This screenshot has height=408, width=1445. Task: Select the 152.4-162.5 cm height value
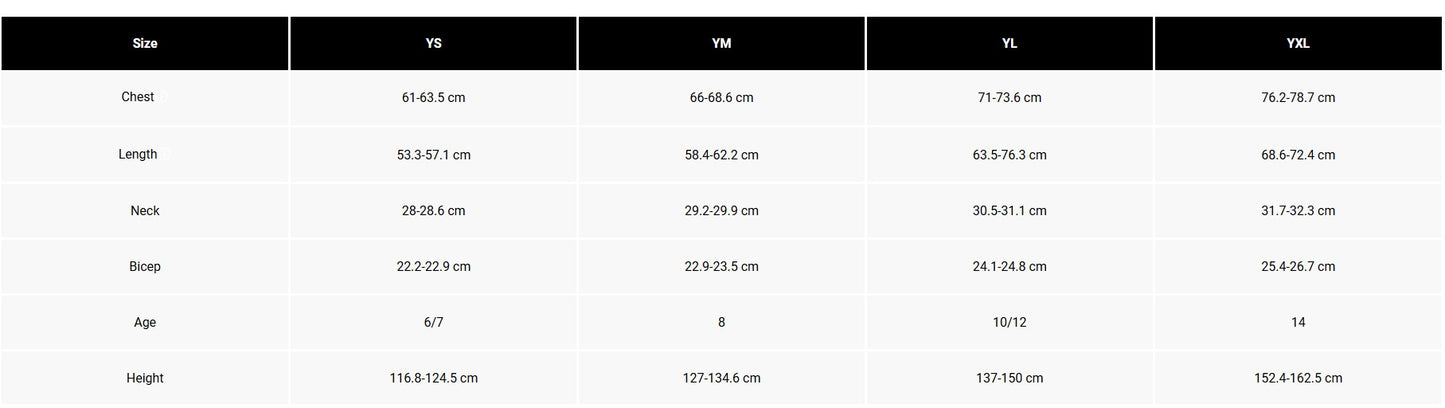1298,379
